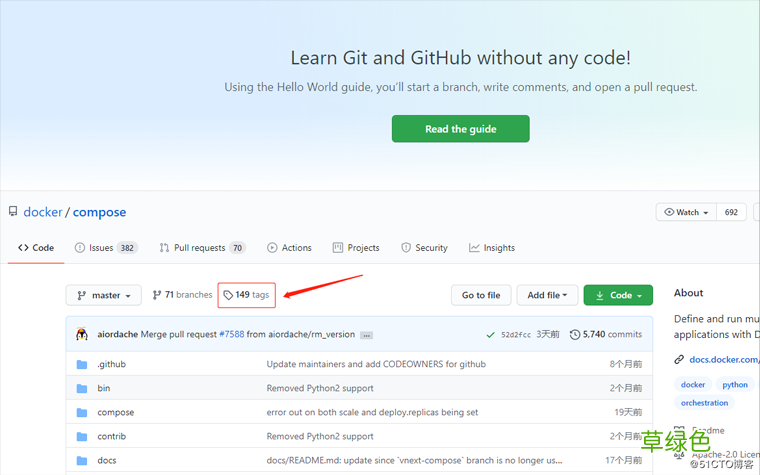Click the tag icon next to 149
The height and width of the screenshot is (475, 760).
coord(228,295)
